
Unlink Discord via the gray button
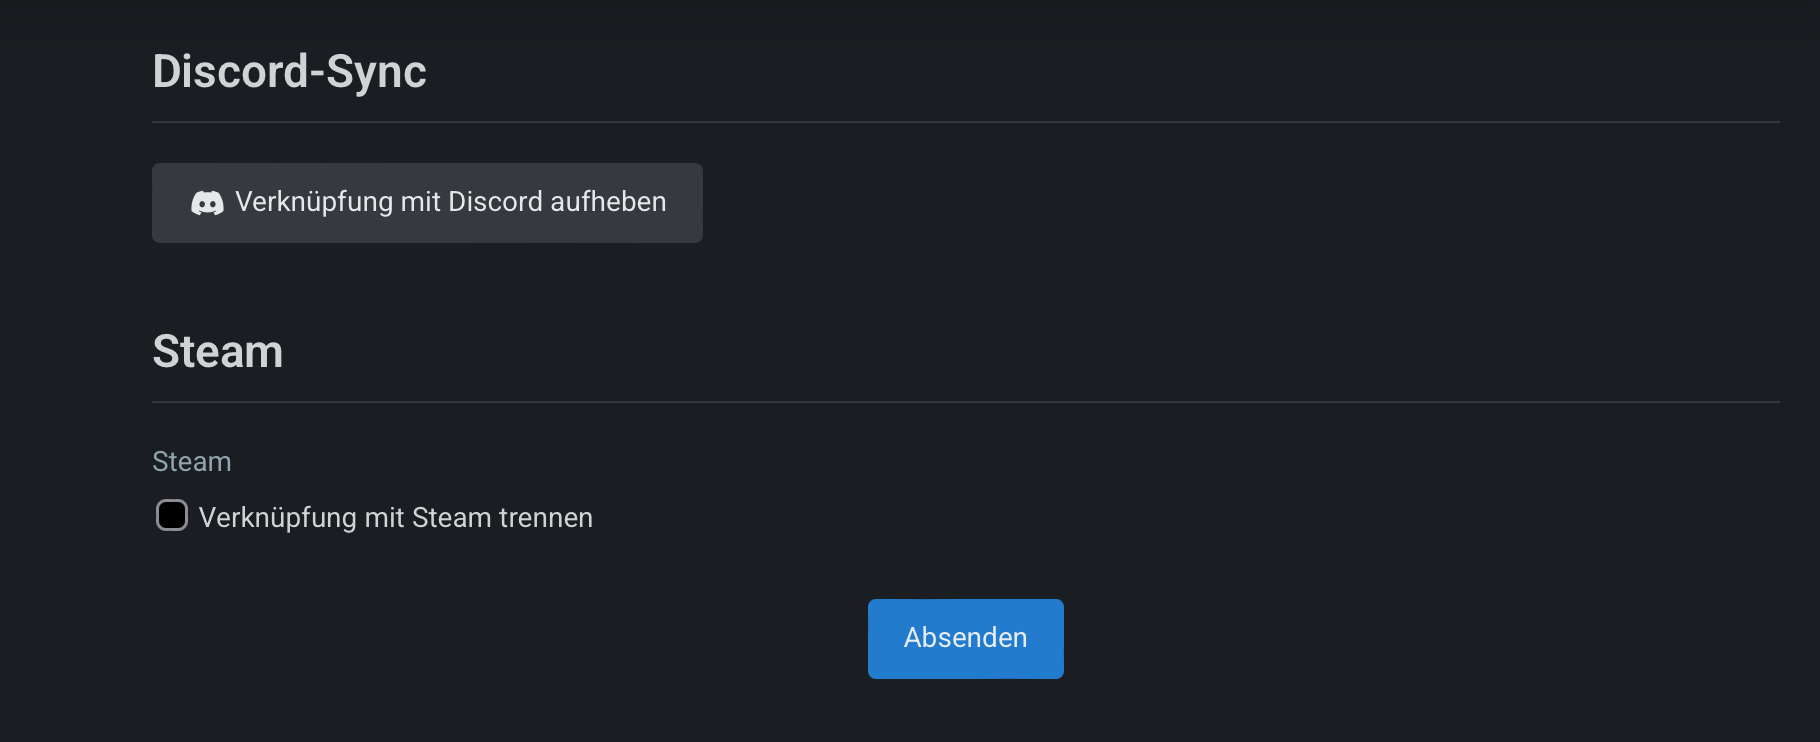pos(427,203)
